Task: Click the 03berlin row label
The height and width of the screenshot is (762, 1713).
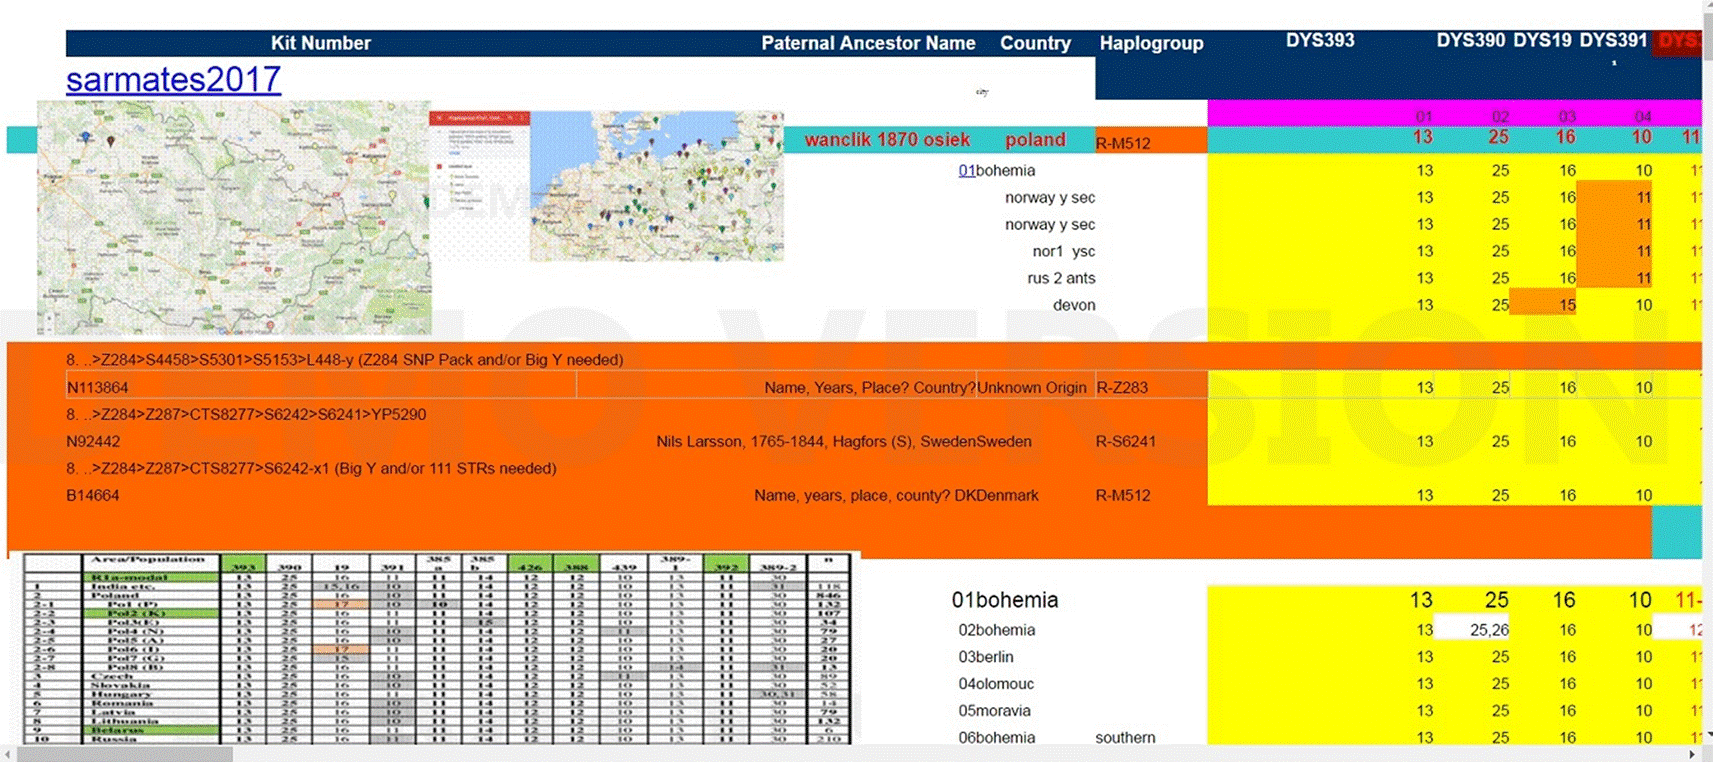Action: coord(986,657)
